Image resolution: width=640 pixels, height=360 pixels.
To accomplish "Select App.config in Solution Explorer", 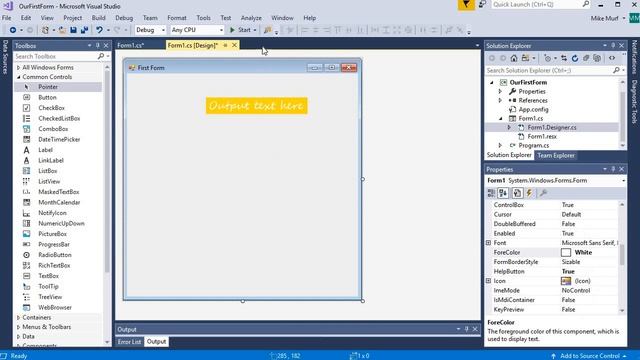I will pos(533,109).
